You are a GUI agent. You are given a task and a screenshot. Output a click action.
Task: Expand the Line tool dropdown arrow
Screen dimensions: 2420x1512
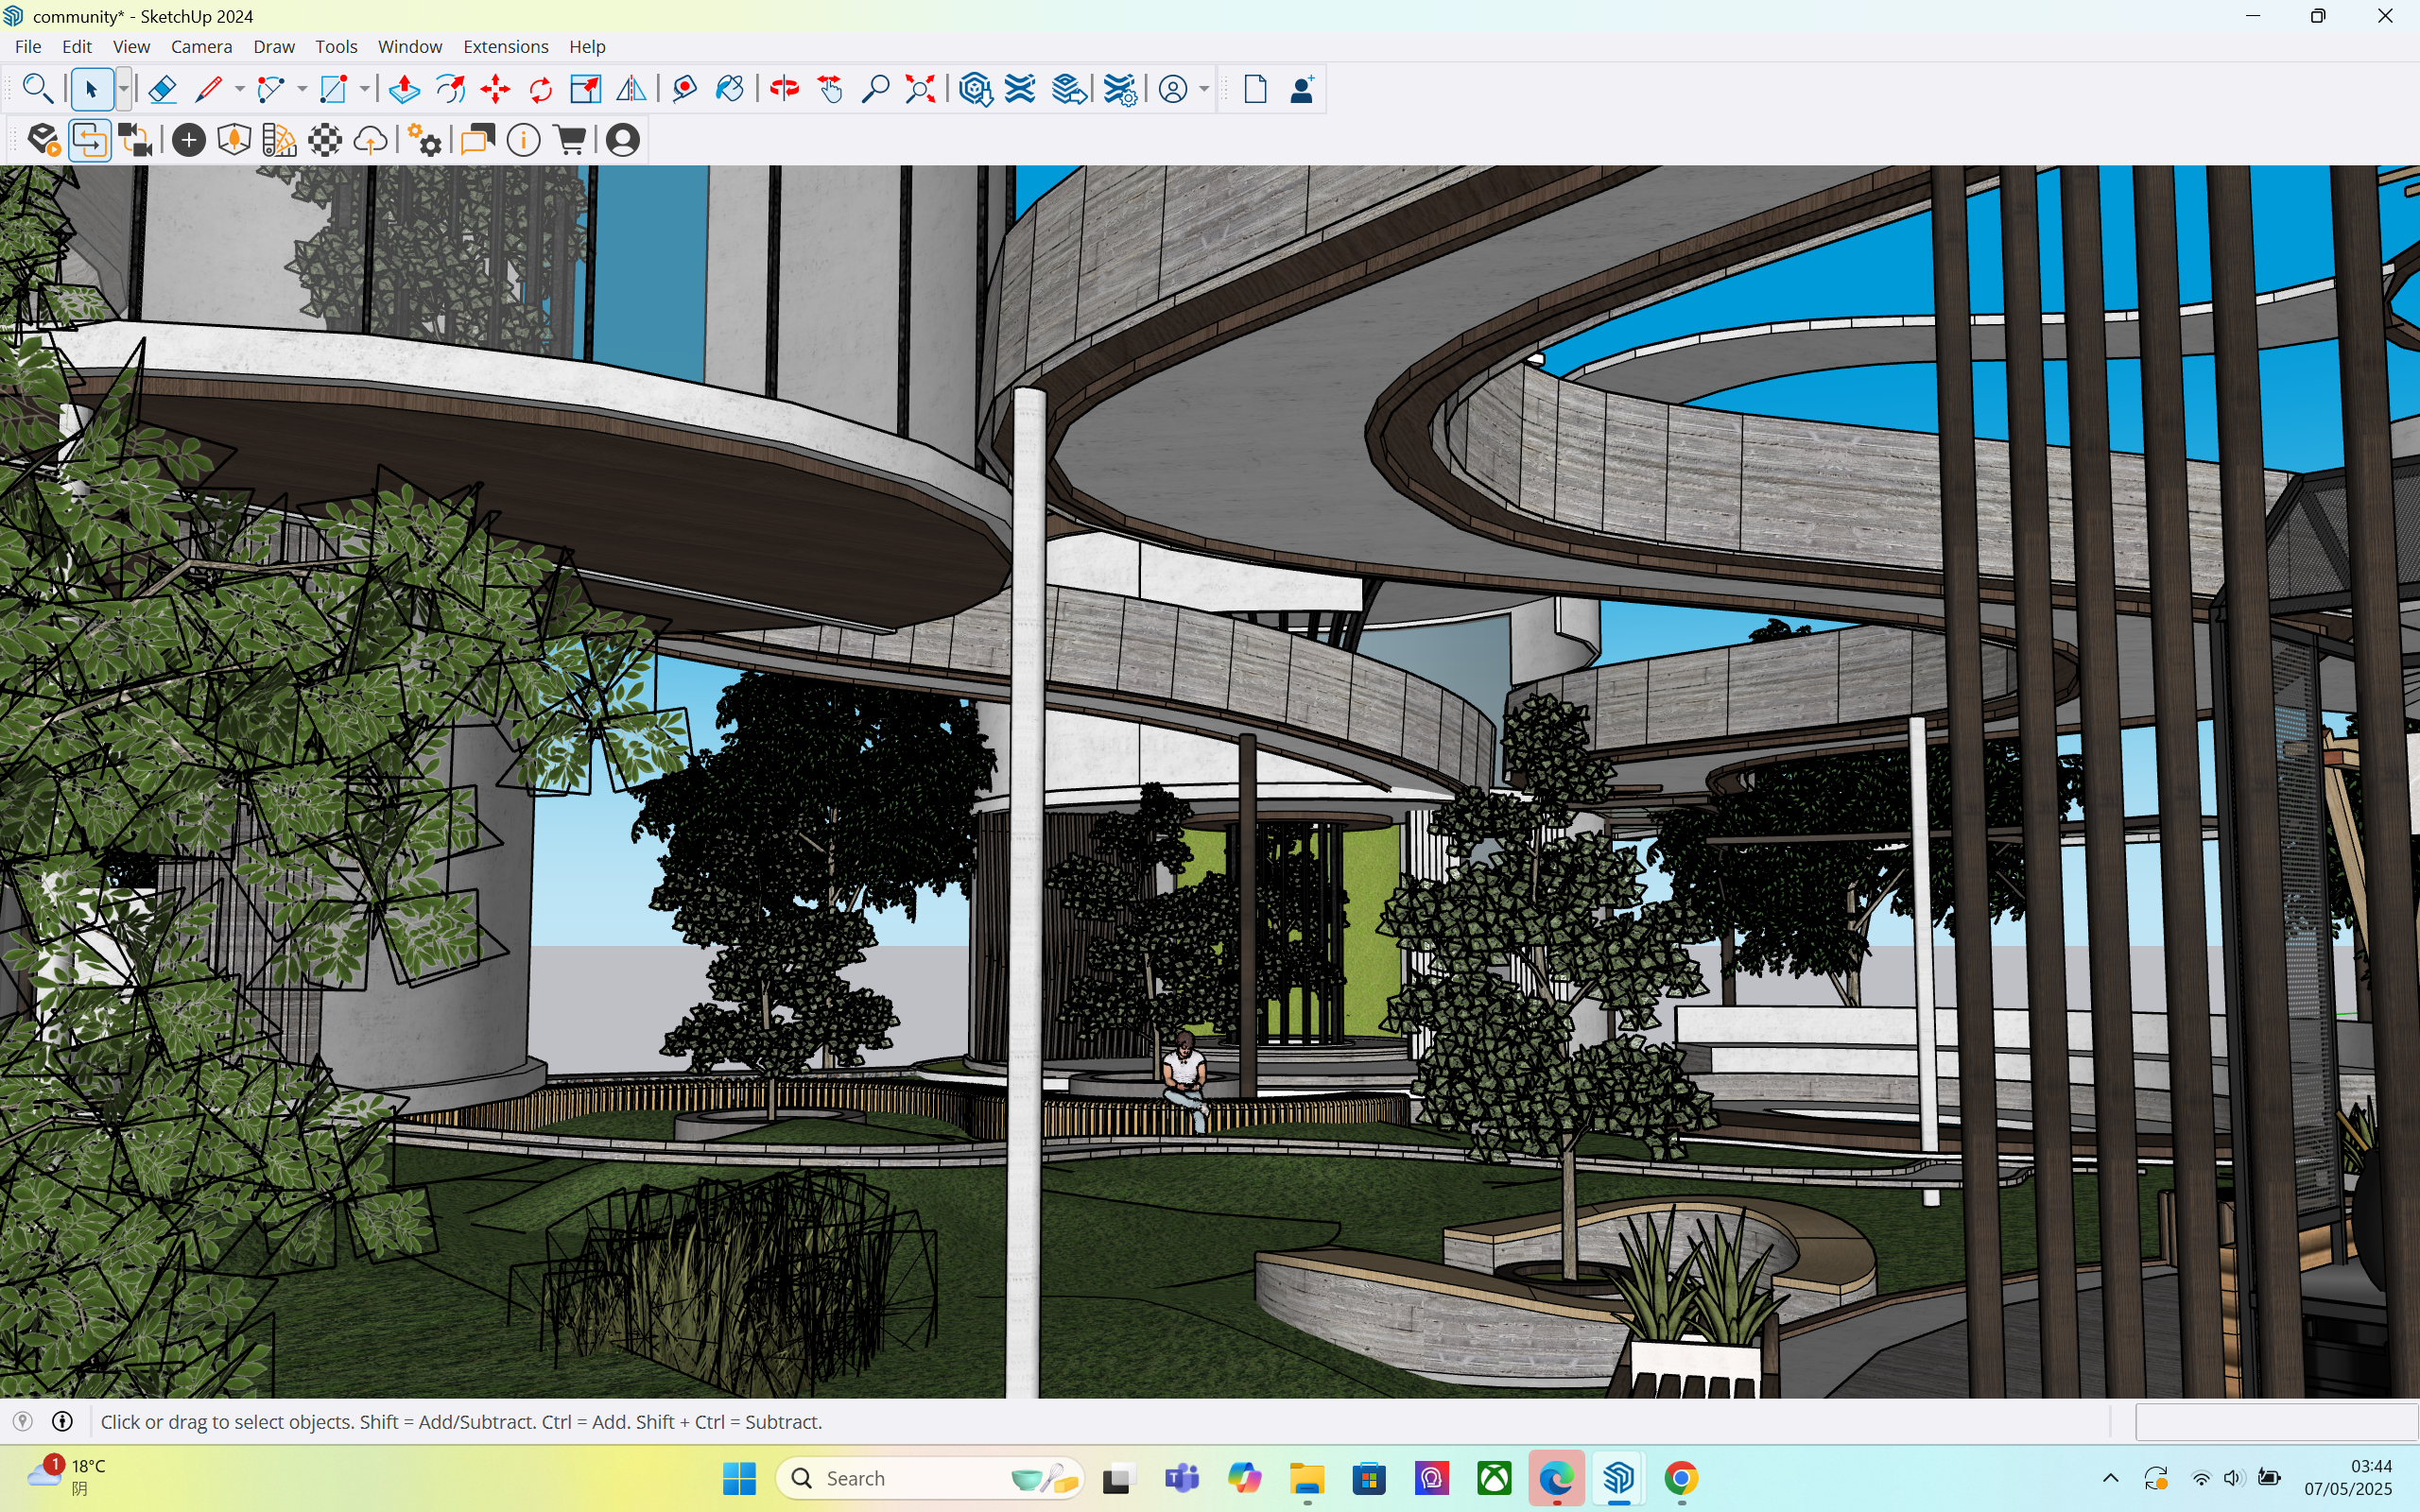[239, 90]
